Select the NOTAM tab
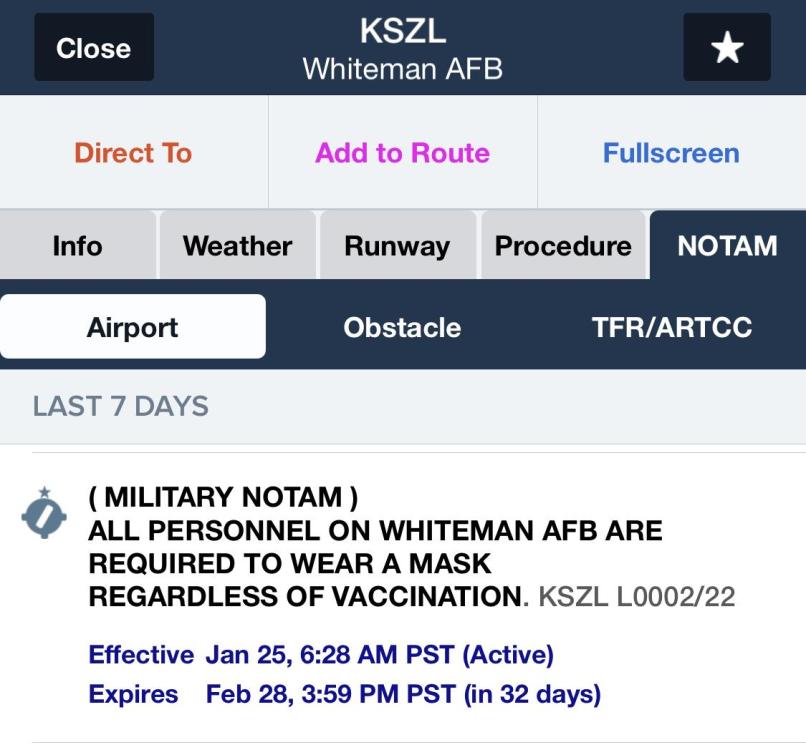 pos(727,245)
